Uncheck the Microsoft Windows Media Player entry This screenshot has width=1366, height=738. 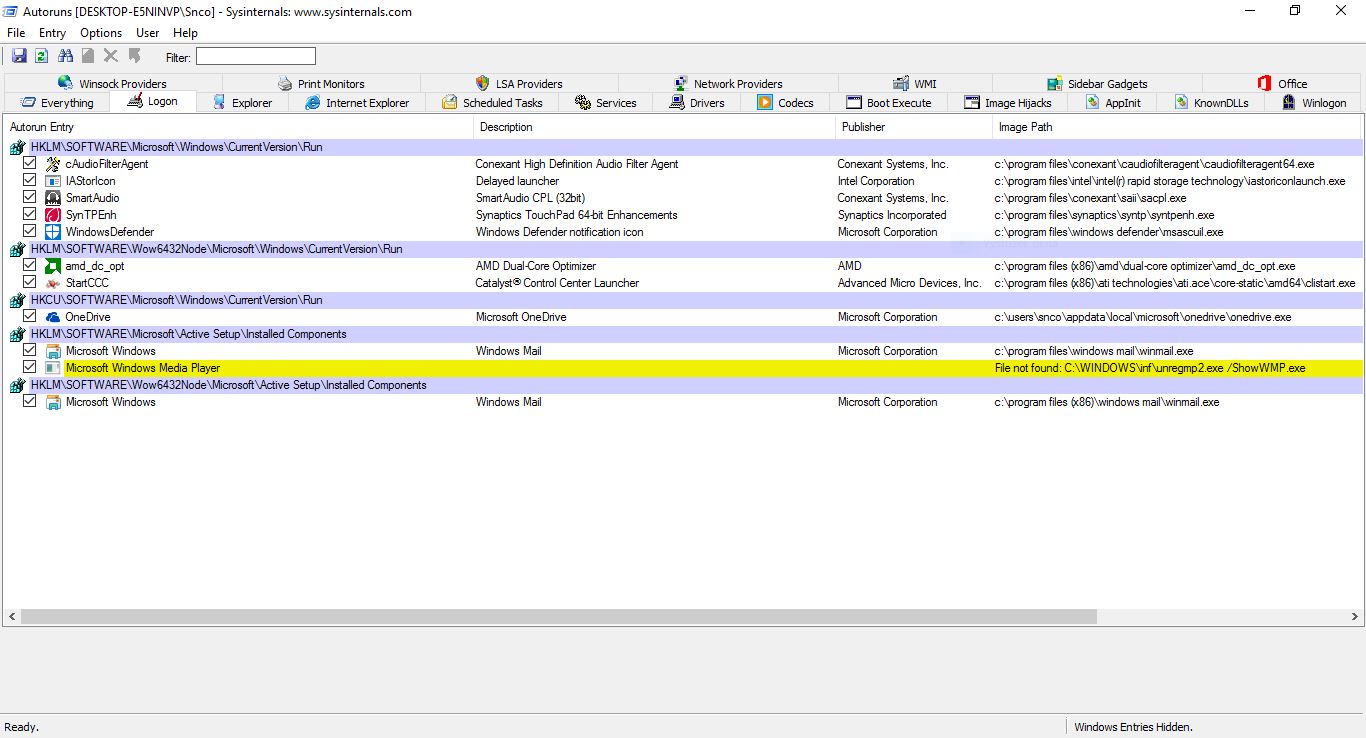[x=30, y=367]
